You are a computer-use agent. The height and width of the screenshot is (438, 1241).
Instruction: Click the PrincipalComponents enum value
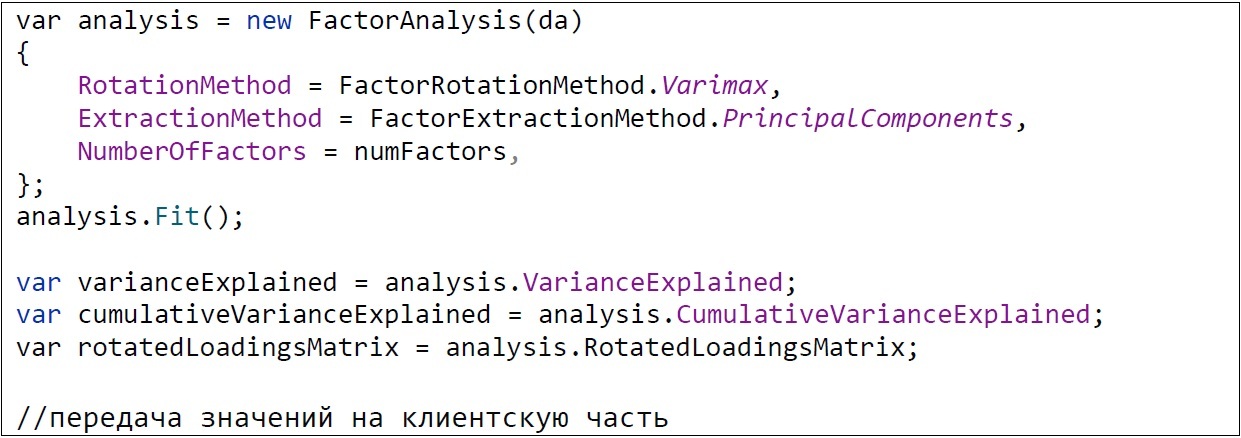(x=867, y=119)
